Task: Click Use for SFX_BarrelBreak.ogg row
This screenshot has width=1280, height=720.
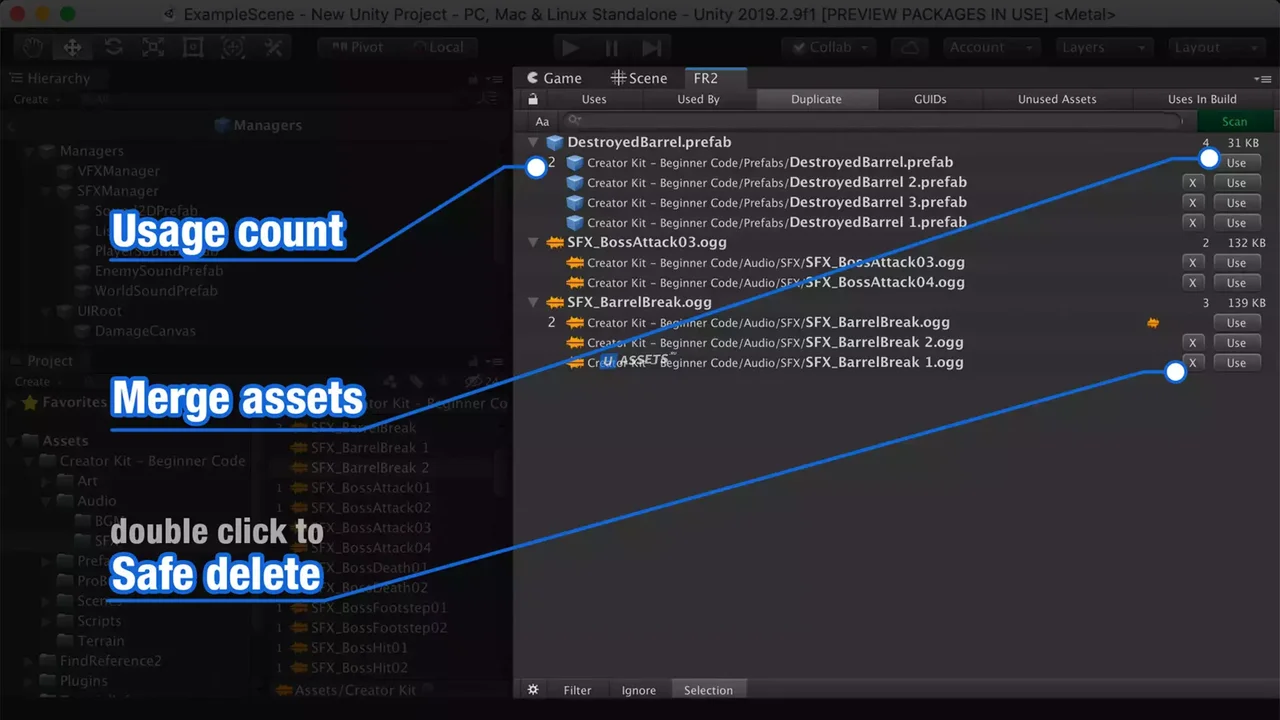Action: coord(1236,323)
